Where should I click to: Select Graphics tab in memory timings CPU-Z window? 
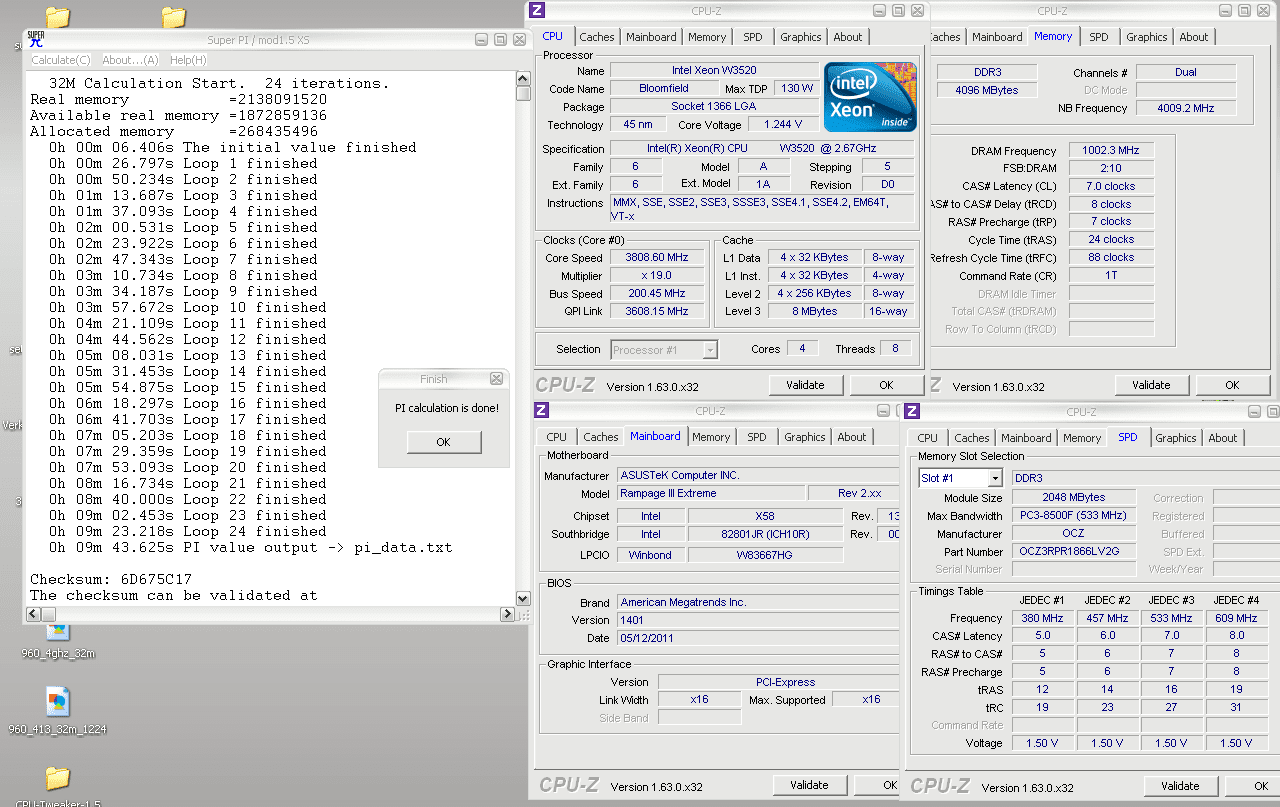coord(1147,37)
